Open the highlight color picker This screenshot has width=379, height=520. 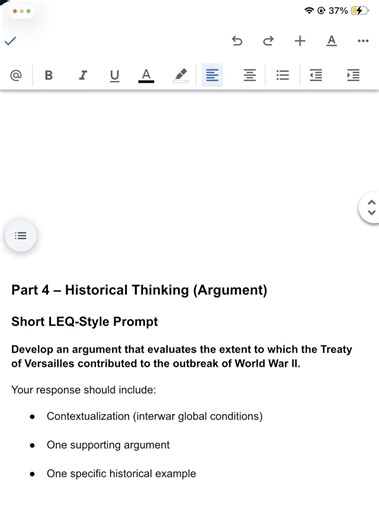tap(181, 76)
